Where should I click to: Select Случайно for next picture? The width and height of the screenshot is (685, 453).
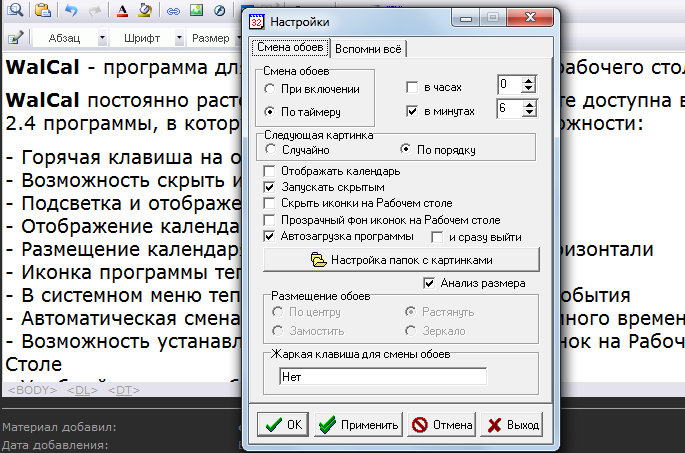tap(271, 149)
